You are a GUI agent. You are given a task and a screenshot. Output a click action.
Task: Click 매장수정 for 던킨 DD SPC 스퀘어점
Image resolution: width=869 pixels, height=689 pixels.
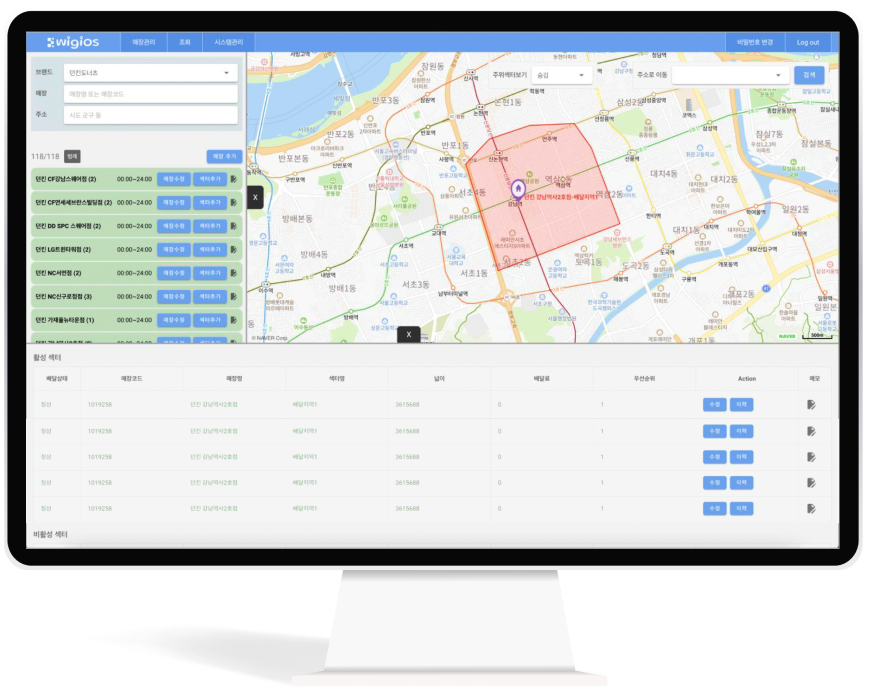click(174, 226)
